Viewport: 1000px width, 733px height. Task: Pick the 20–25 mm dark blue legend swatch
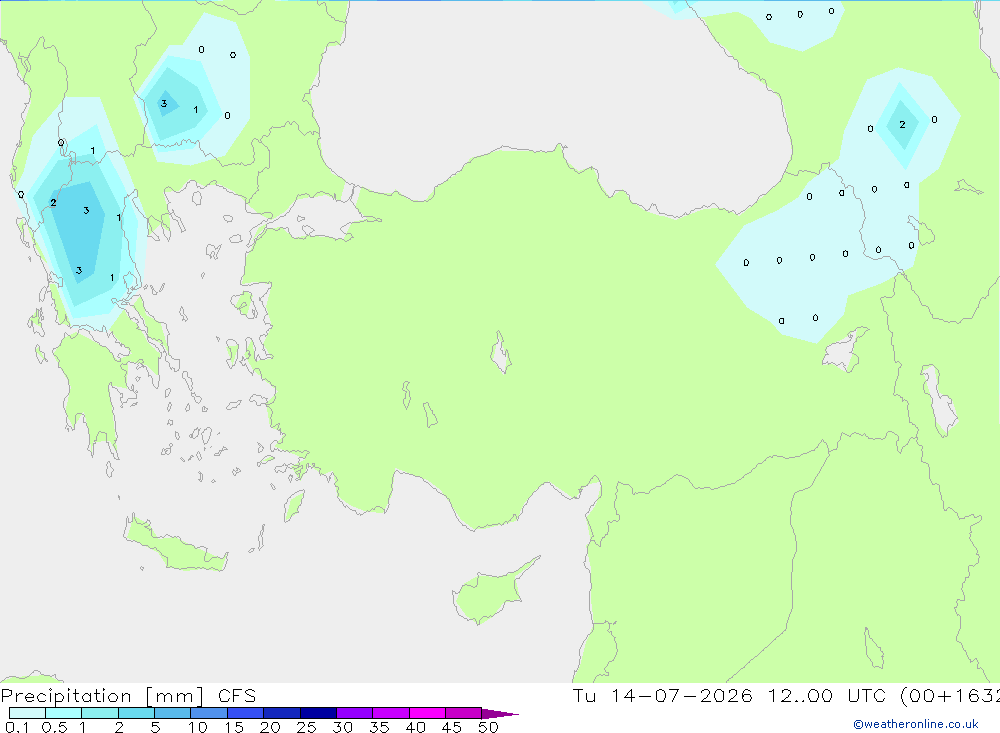tap(282, 713)
